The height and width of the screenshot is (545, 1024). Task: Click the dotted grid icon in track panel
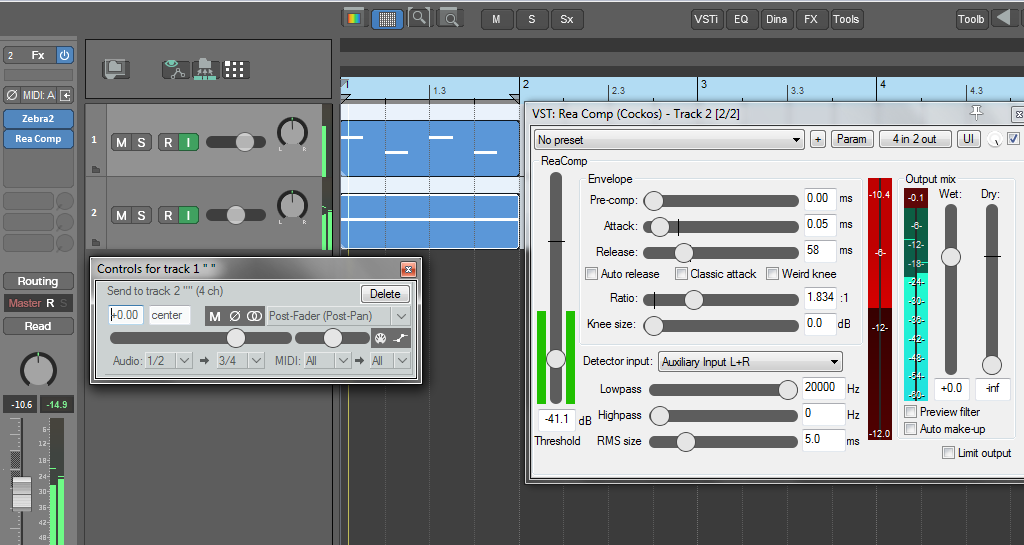coord(234,69)
